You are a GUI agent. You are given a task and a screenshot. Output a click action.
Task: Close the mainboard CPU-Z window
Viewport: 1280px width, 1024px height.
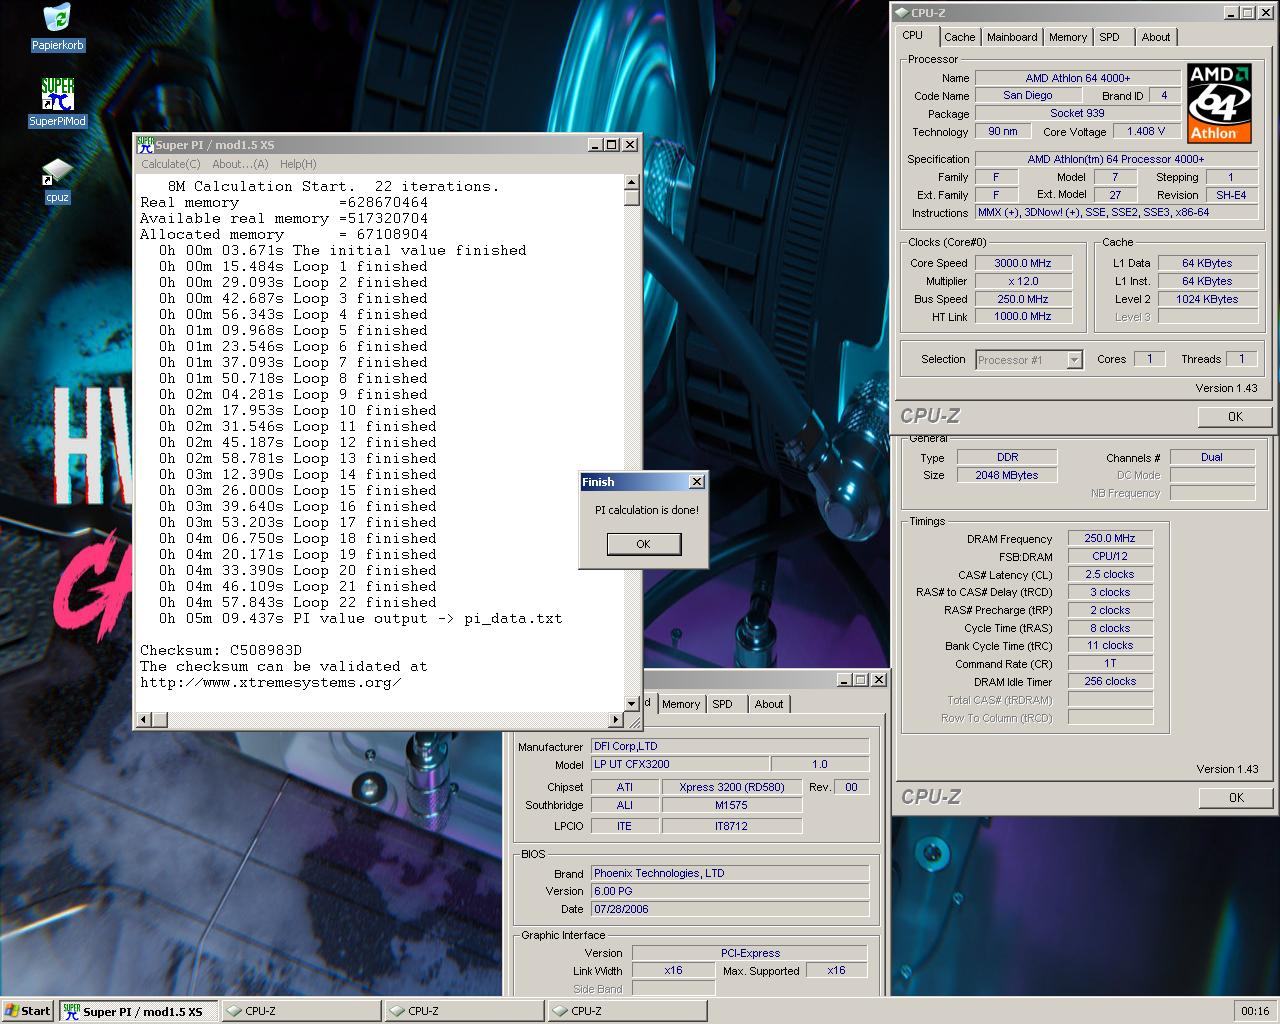879,680
